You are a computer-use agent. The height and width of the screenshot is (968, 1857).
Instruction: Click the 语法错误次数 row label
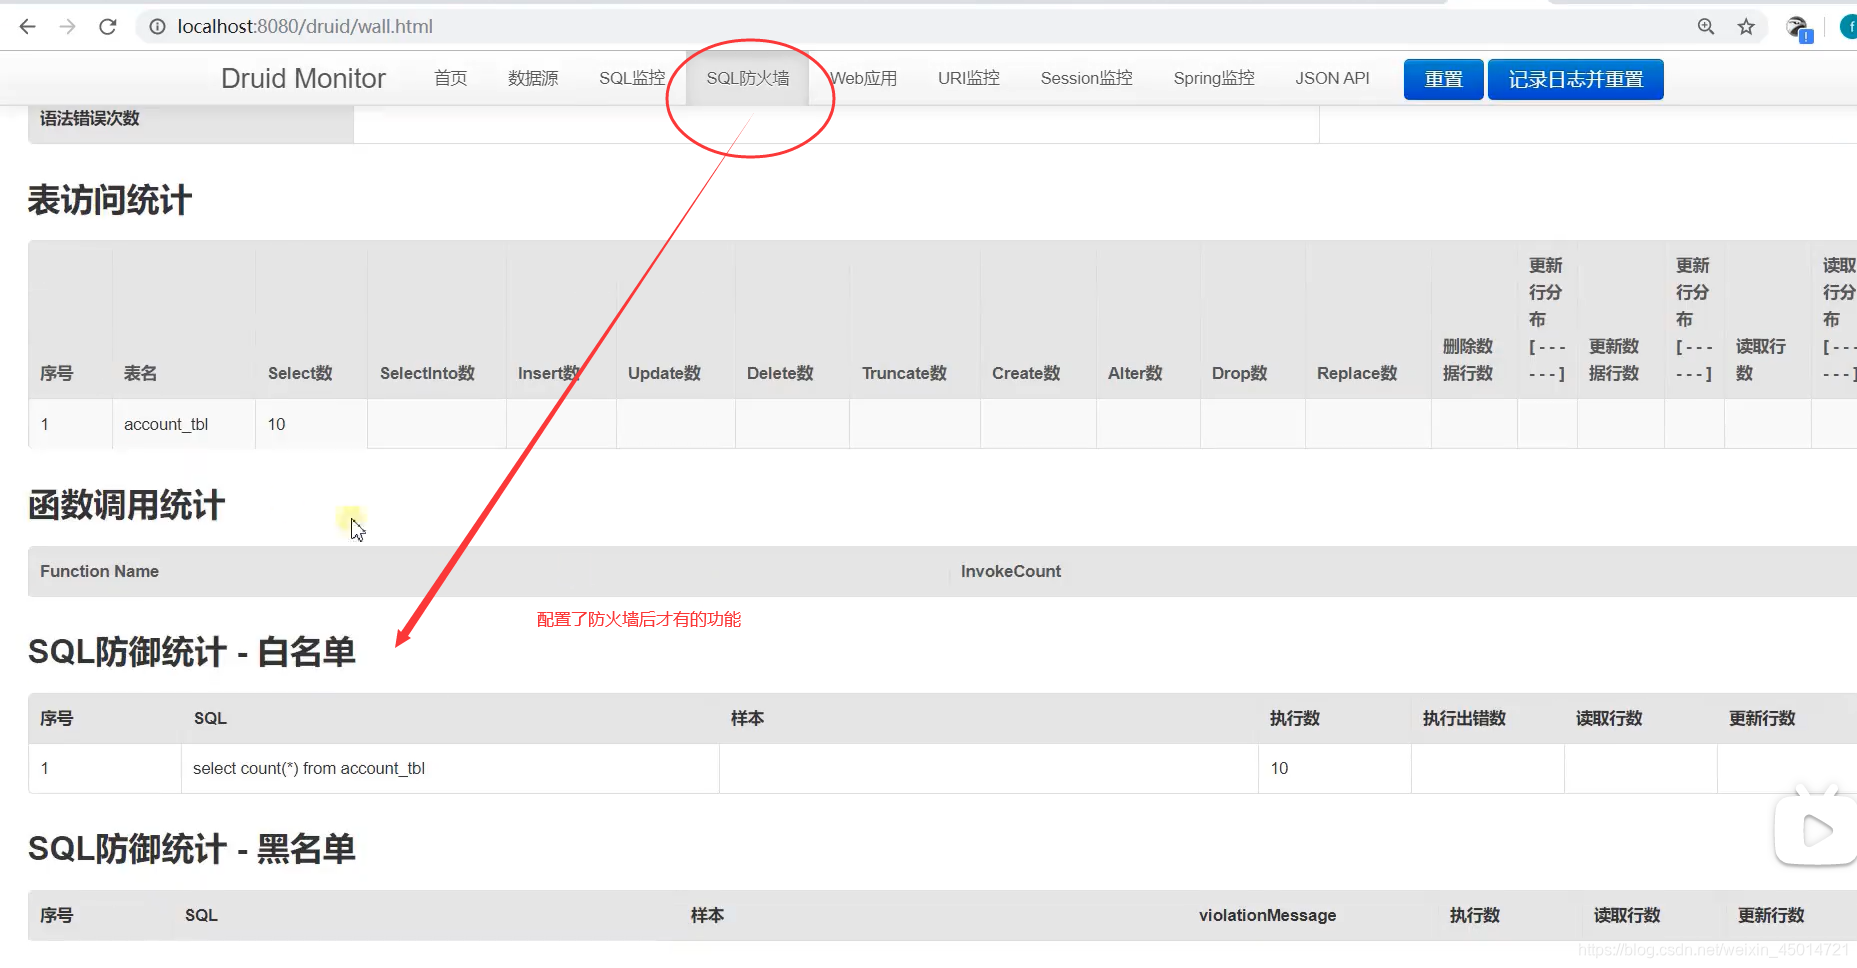(x=90, y=118)
